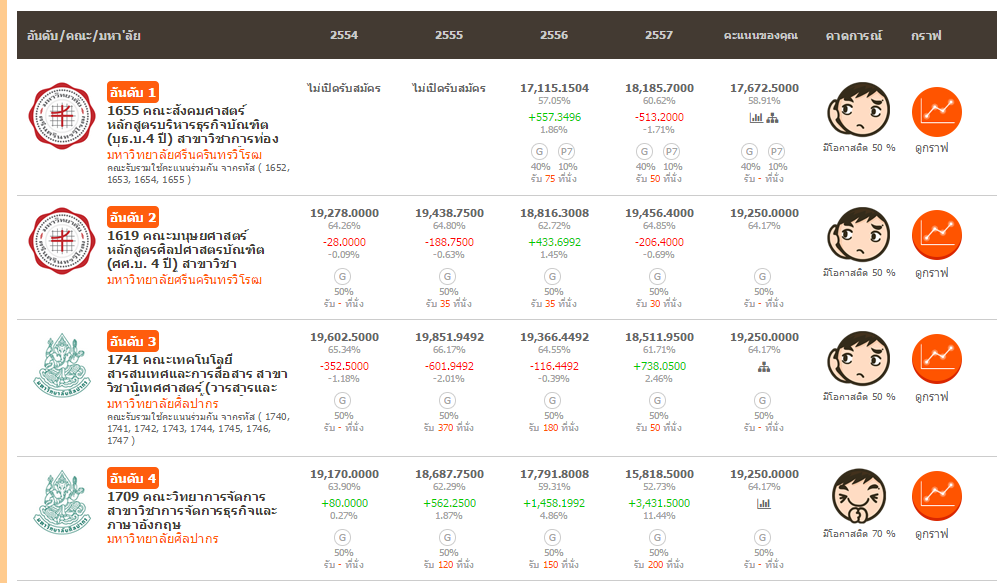Click difference value +1,458.1992
The width and height of the screenshot is (1007, 583).
(x=554, y=503)
